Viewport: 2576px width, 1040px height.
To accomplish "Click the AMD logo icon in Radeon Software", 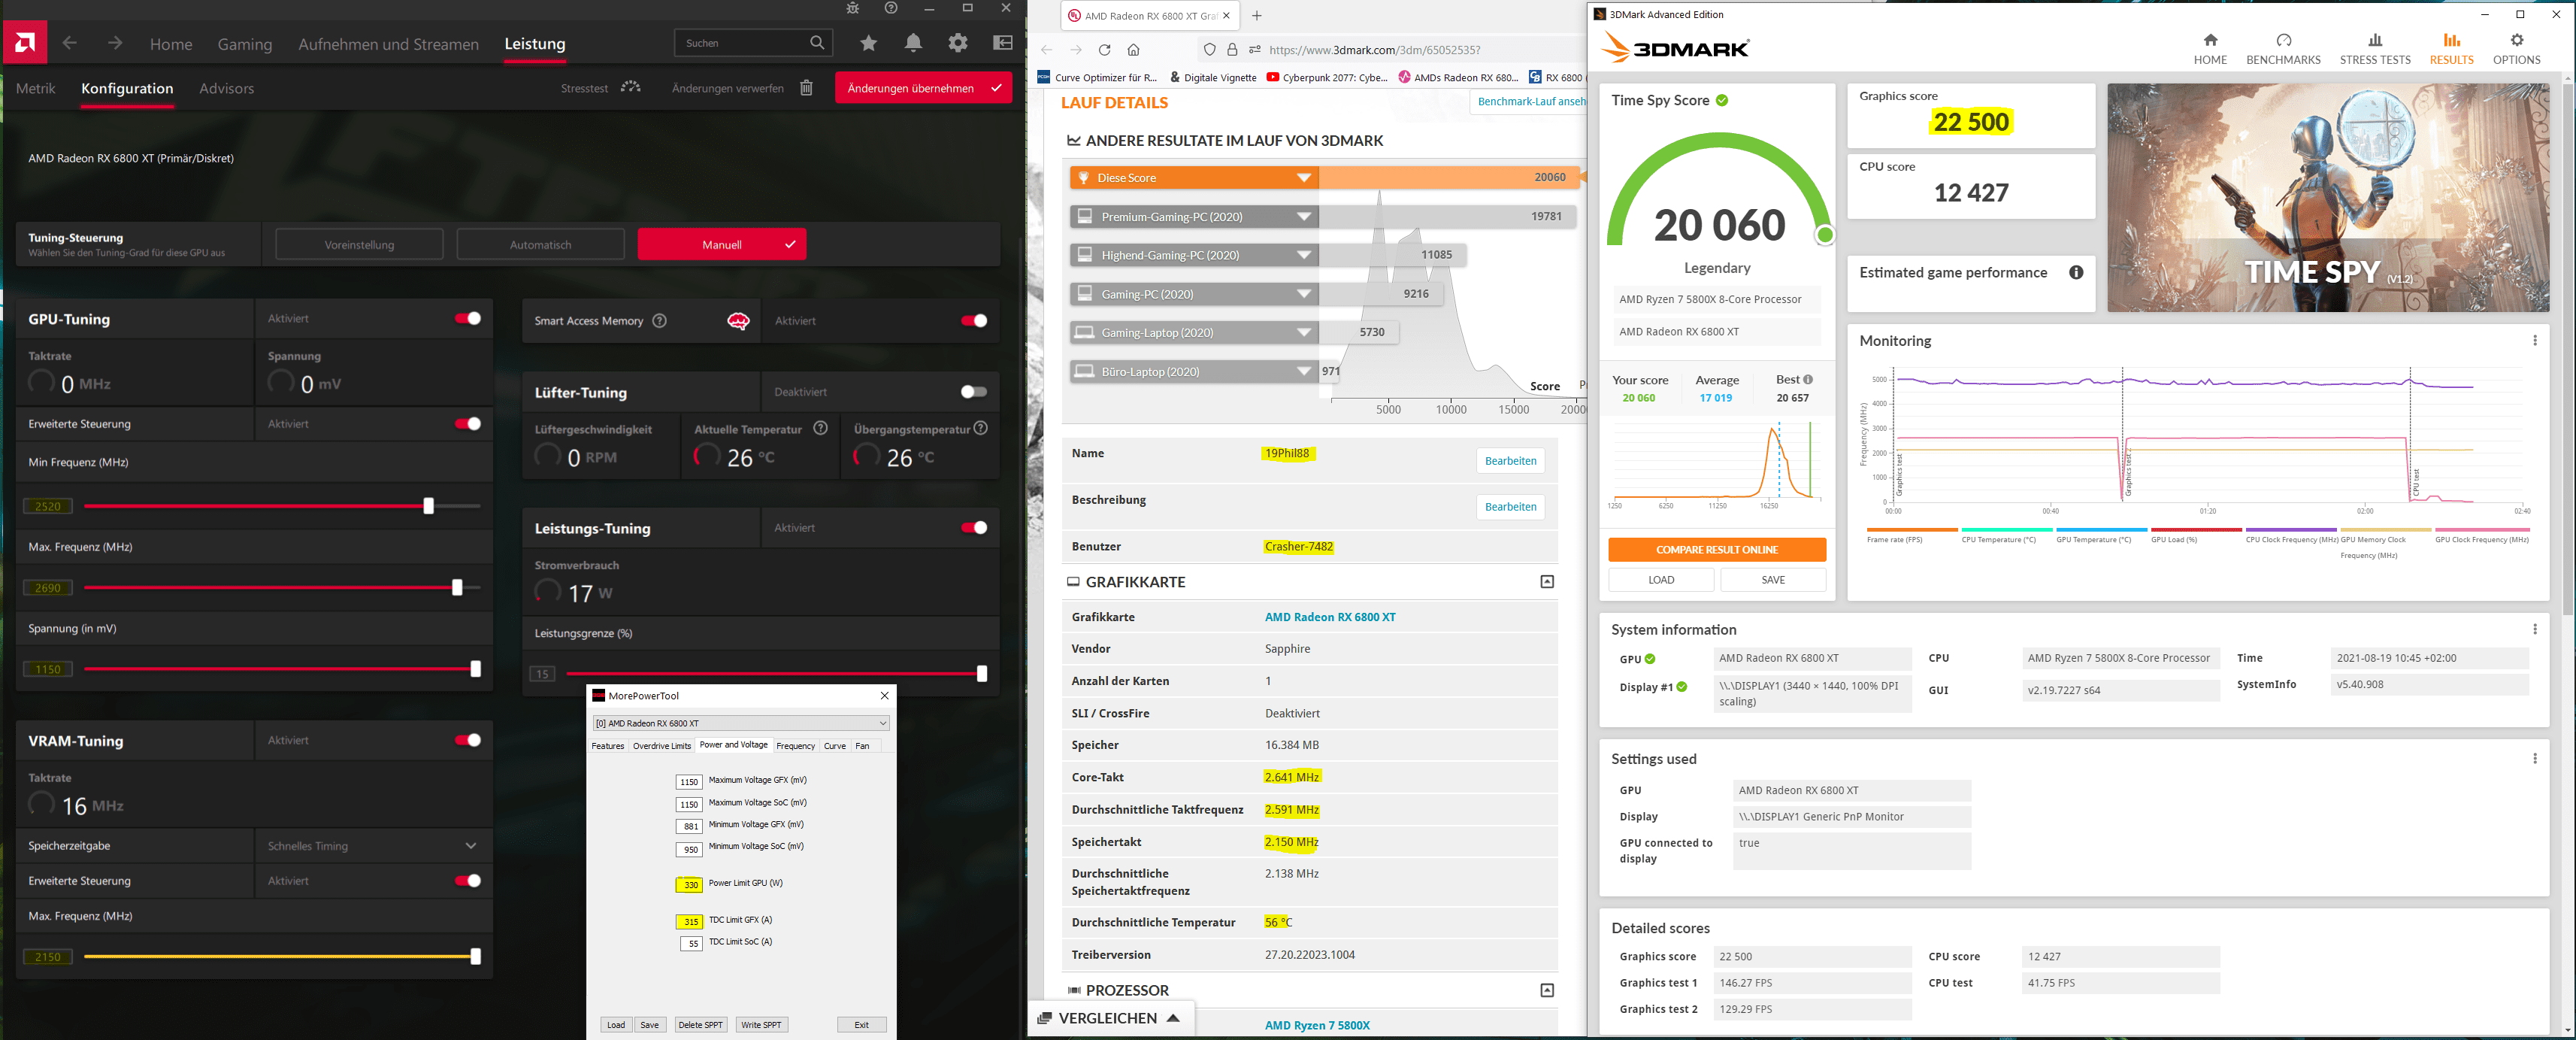I will click(25, 43).
